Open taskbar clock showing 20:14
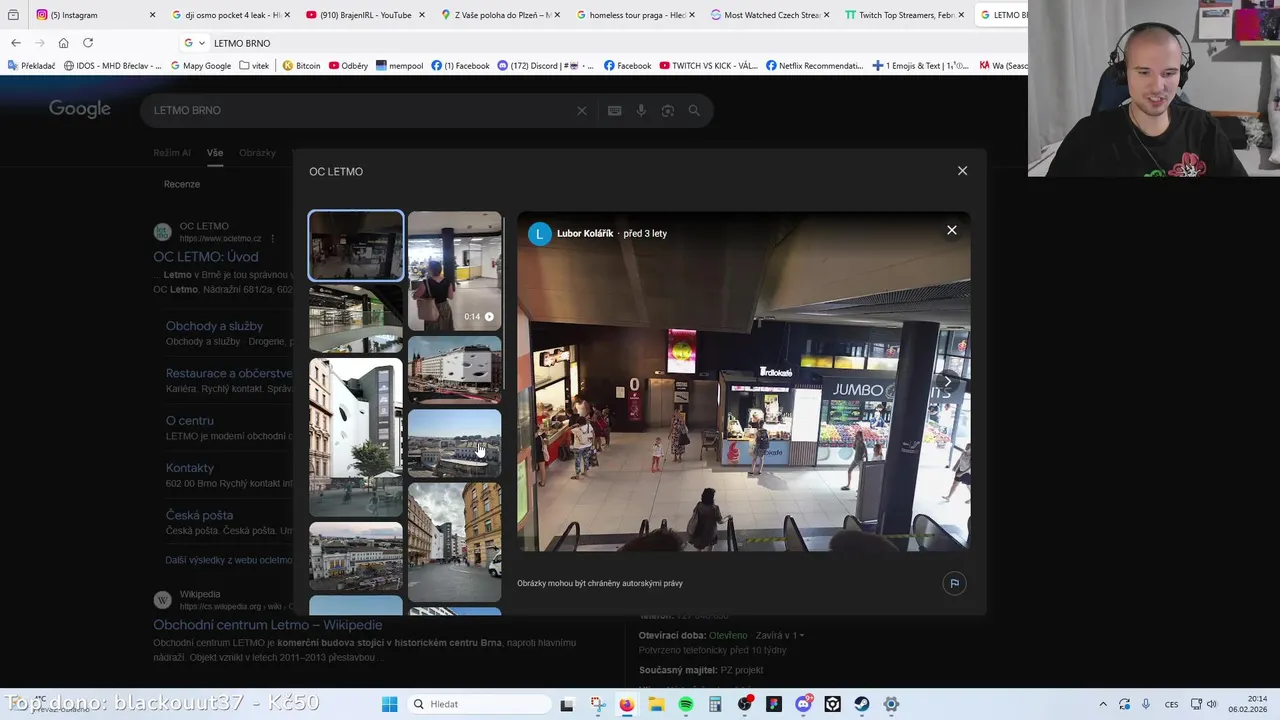The height and width of the screenshot is (720, 1280). tap(1248, 704)
